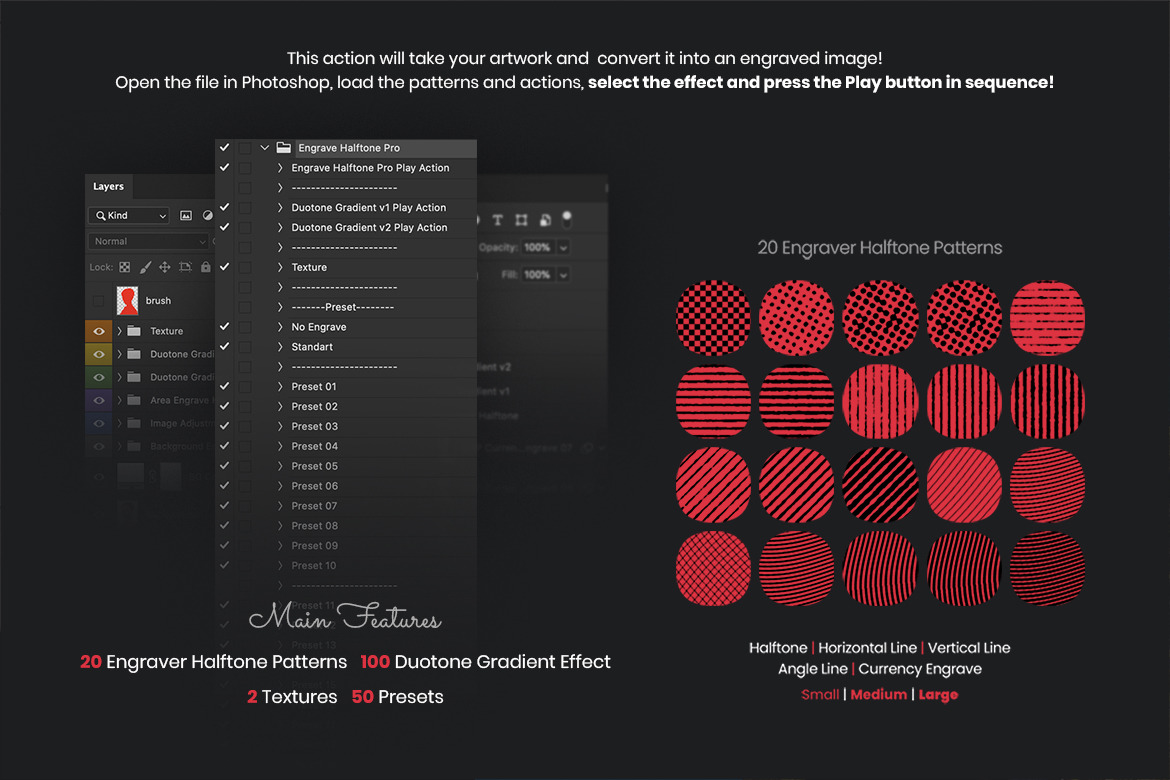This screenshot has height=780, width=1170.
Task: Open the Kind filter dropdown
Action: click(129, 216)
